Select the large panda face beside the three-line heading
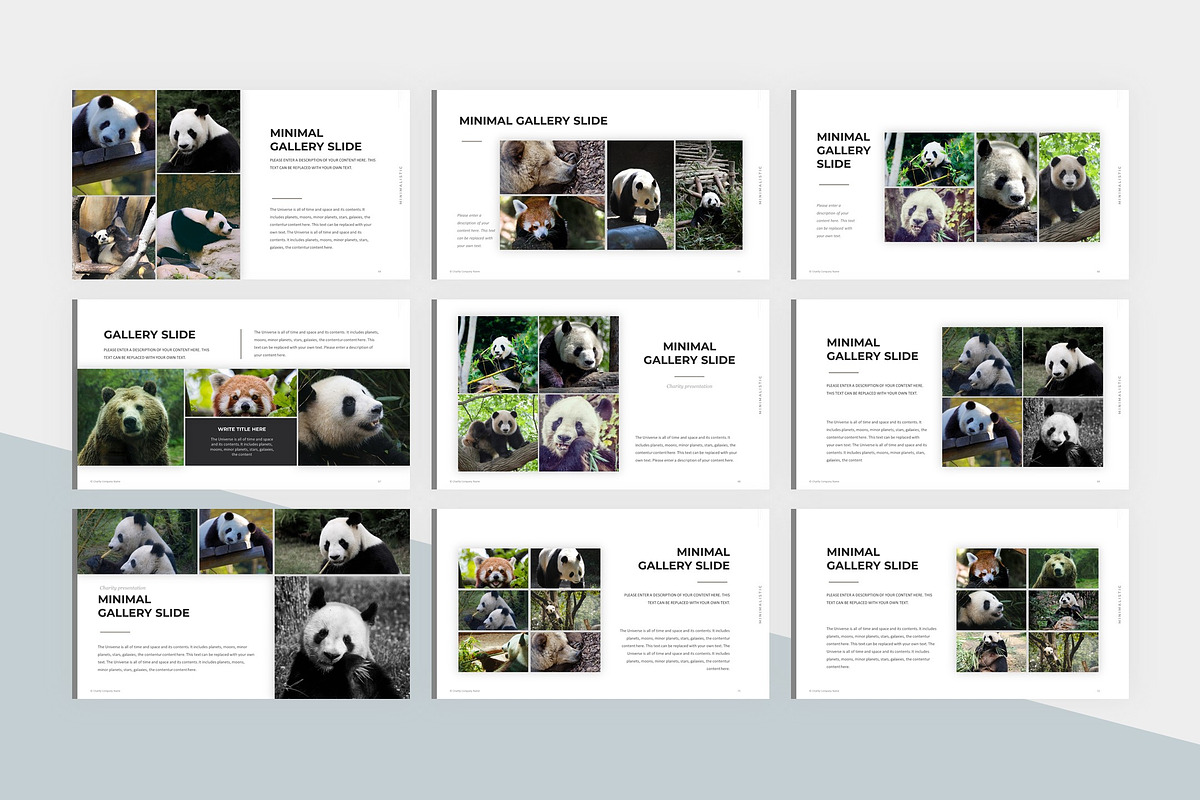The width and height of the screenshot is (1200, 800). click(x=1007, y=188)
